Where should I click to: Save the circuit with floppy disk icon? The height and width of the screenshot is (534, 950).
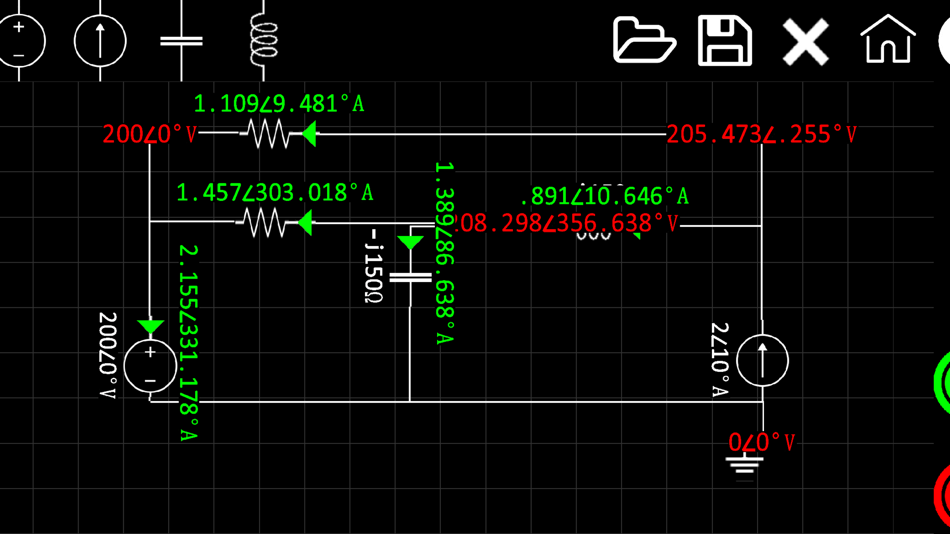(x=725, y=41)
